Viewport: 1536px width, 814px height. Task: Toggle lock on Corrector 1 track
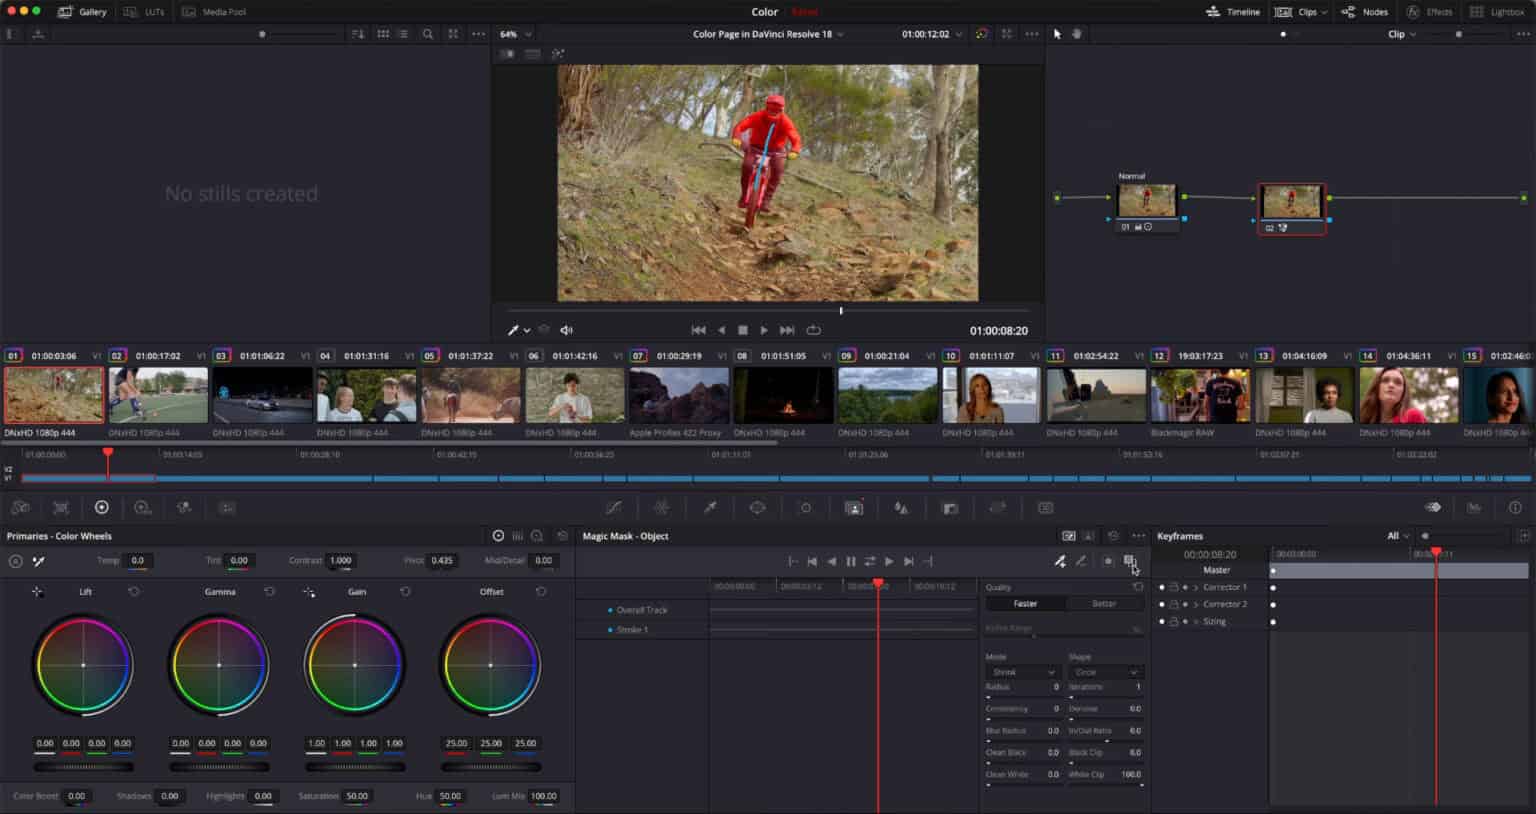(x=1174, y=588)
